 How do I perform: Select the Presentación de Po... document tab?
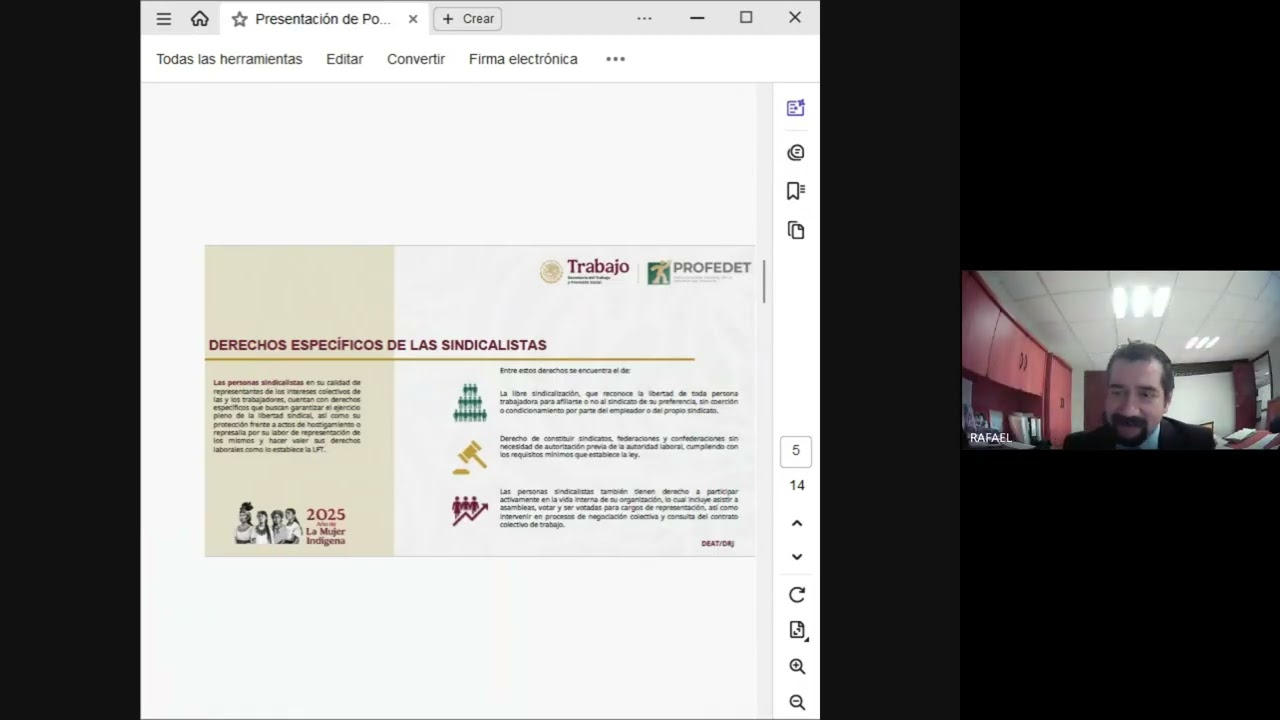(x=325, y=19)
